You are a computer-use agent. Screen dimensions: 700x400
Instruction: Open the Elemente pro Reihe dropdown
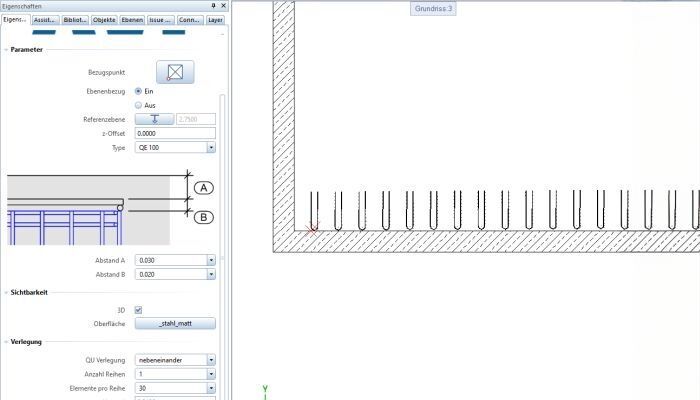[x=211, y=388]
